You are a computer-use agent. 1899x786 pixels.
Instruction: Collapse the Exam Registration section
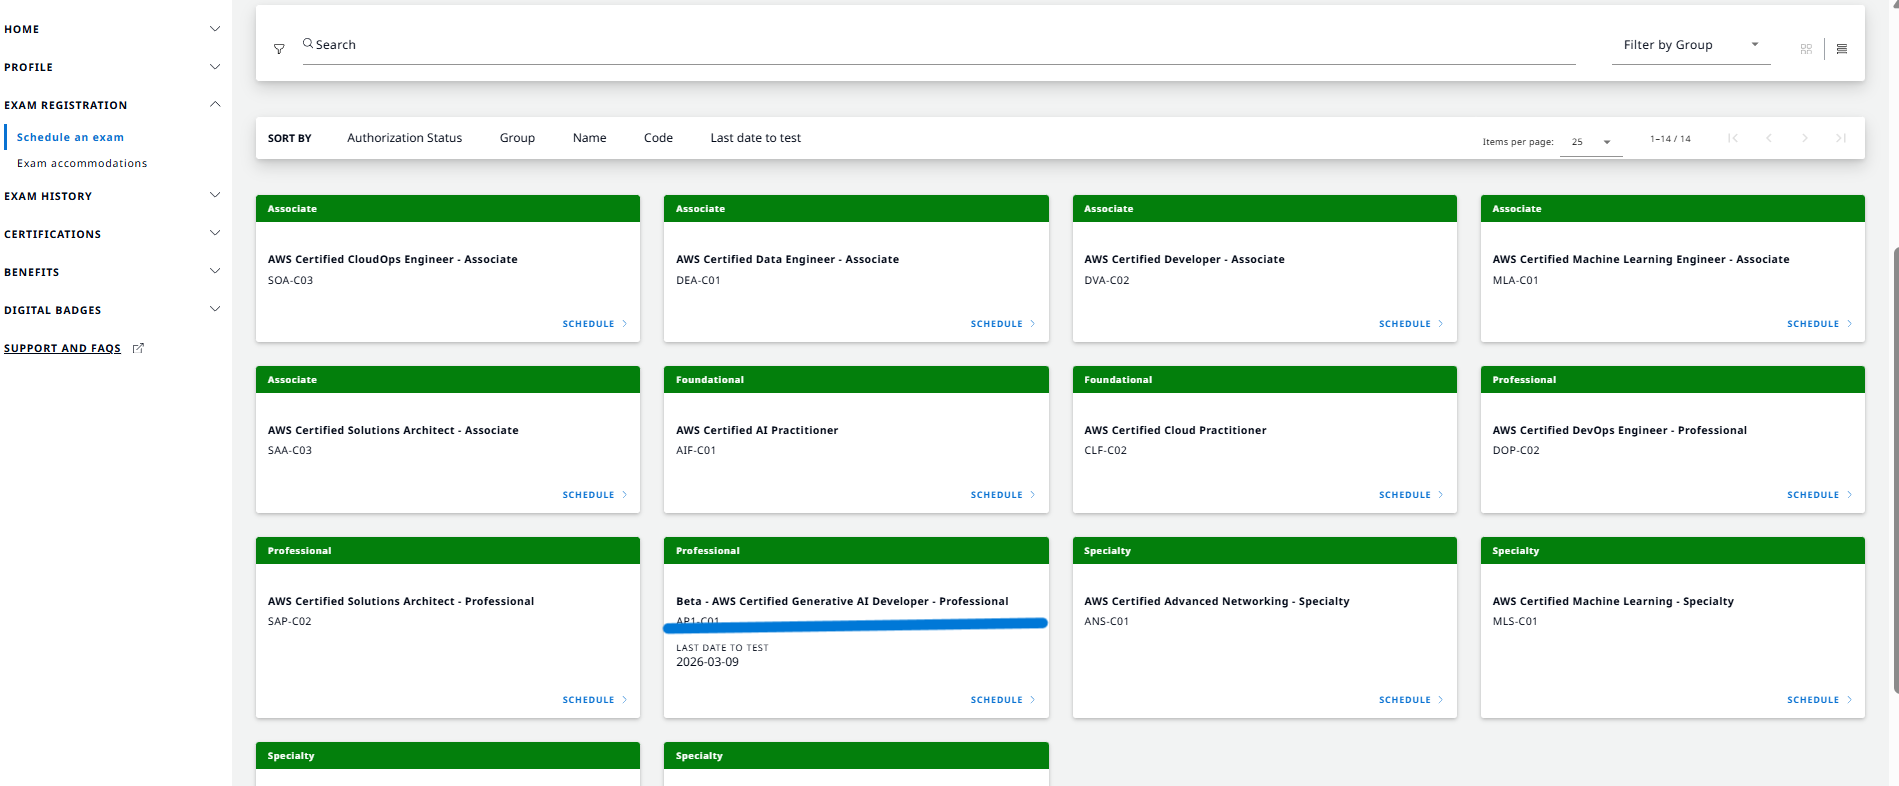[x=215, y=104]
